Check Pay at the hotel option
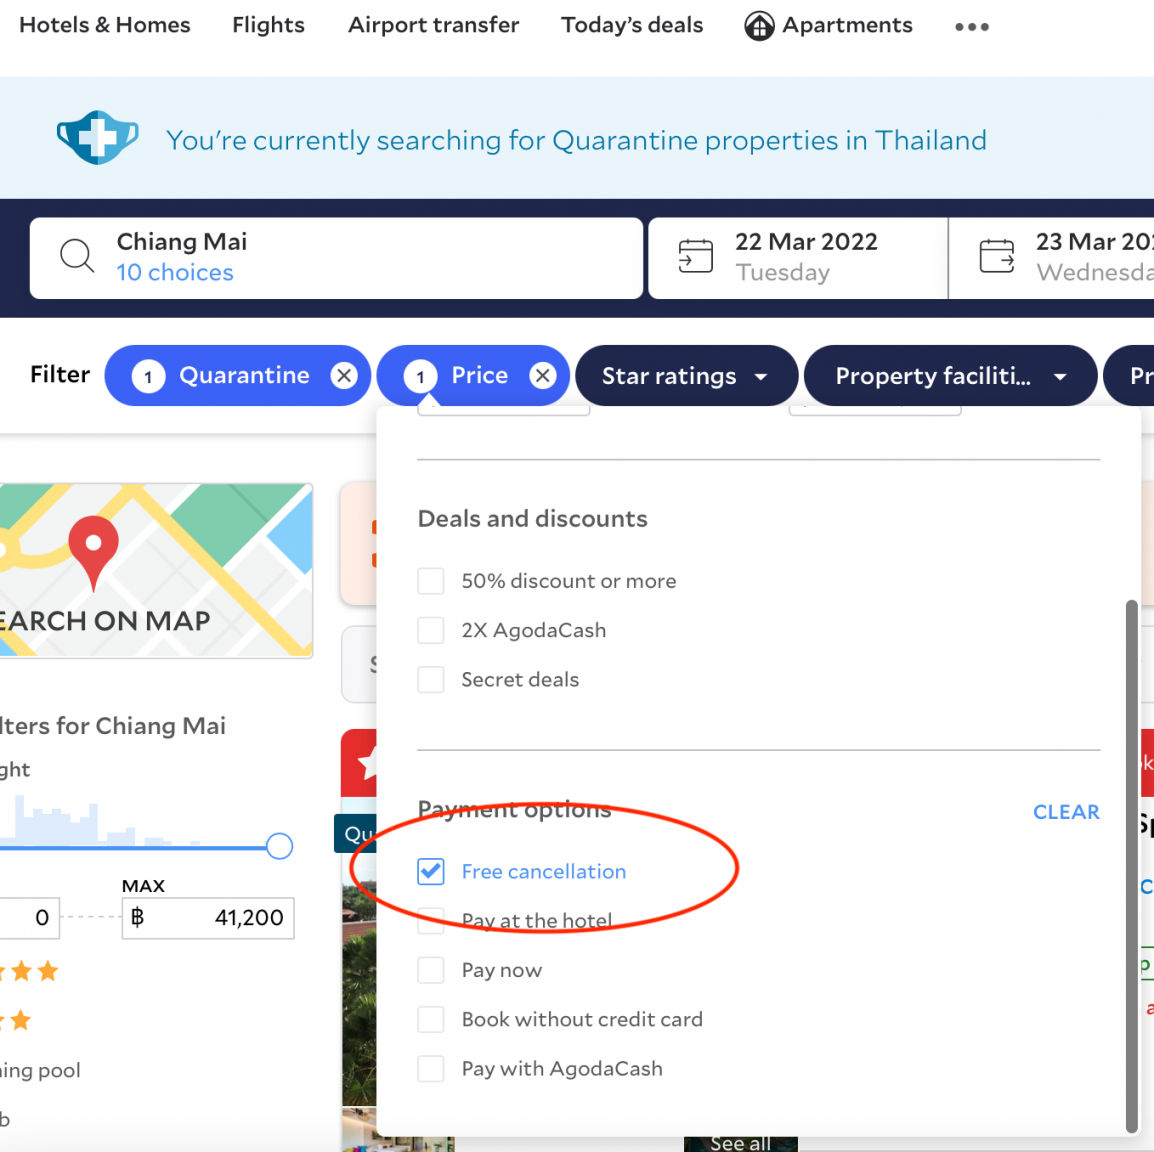The height and width of the screenshot is (1152, 1154). (431, 921)
